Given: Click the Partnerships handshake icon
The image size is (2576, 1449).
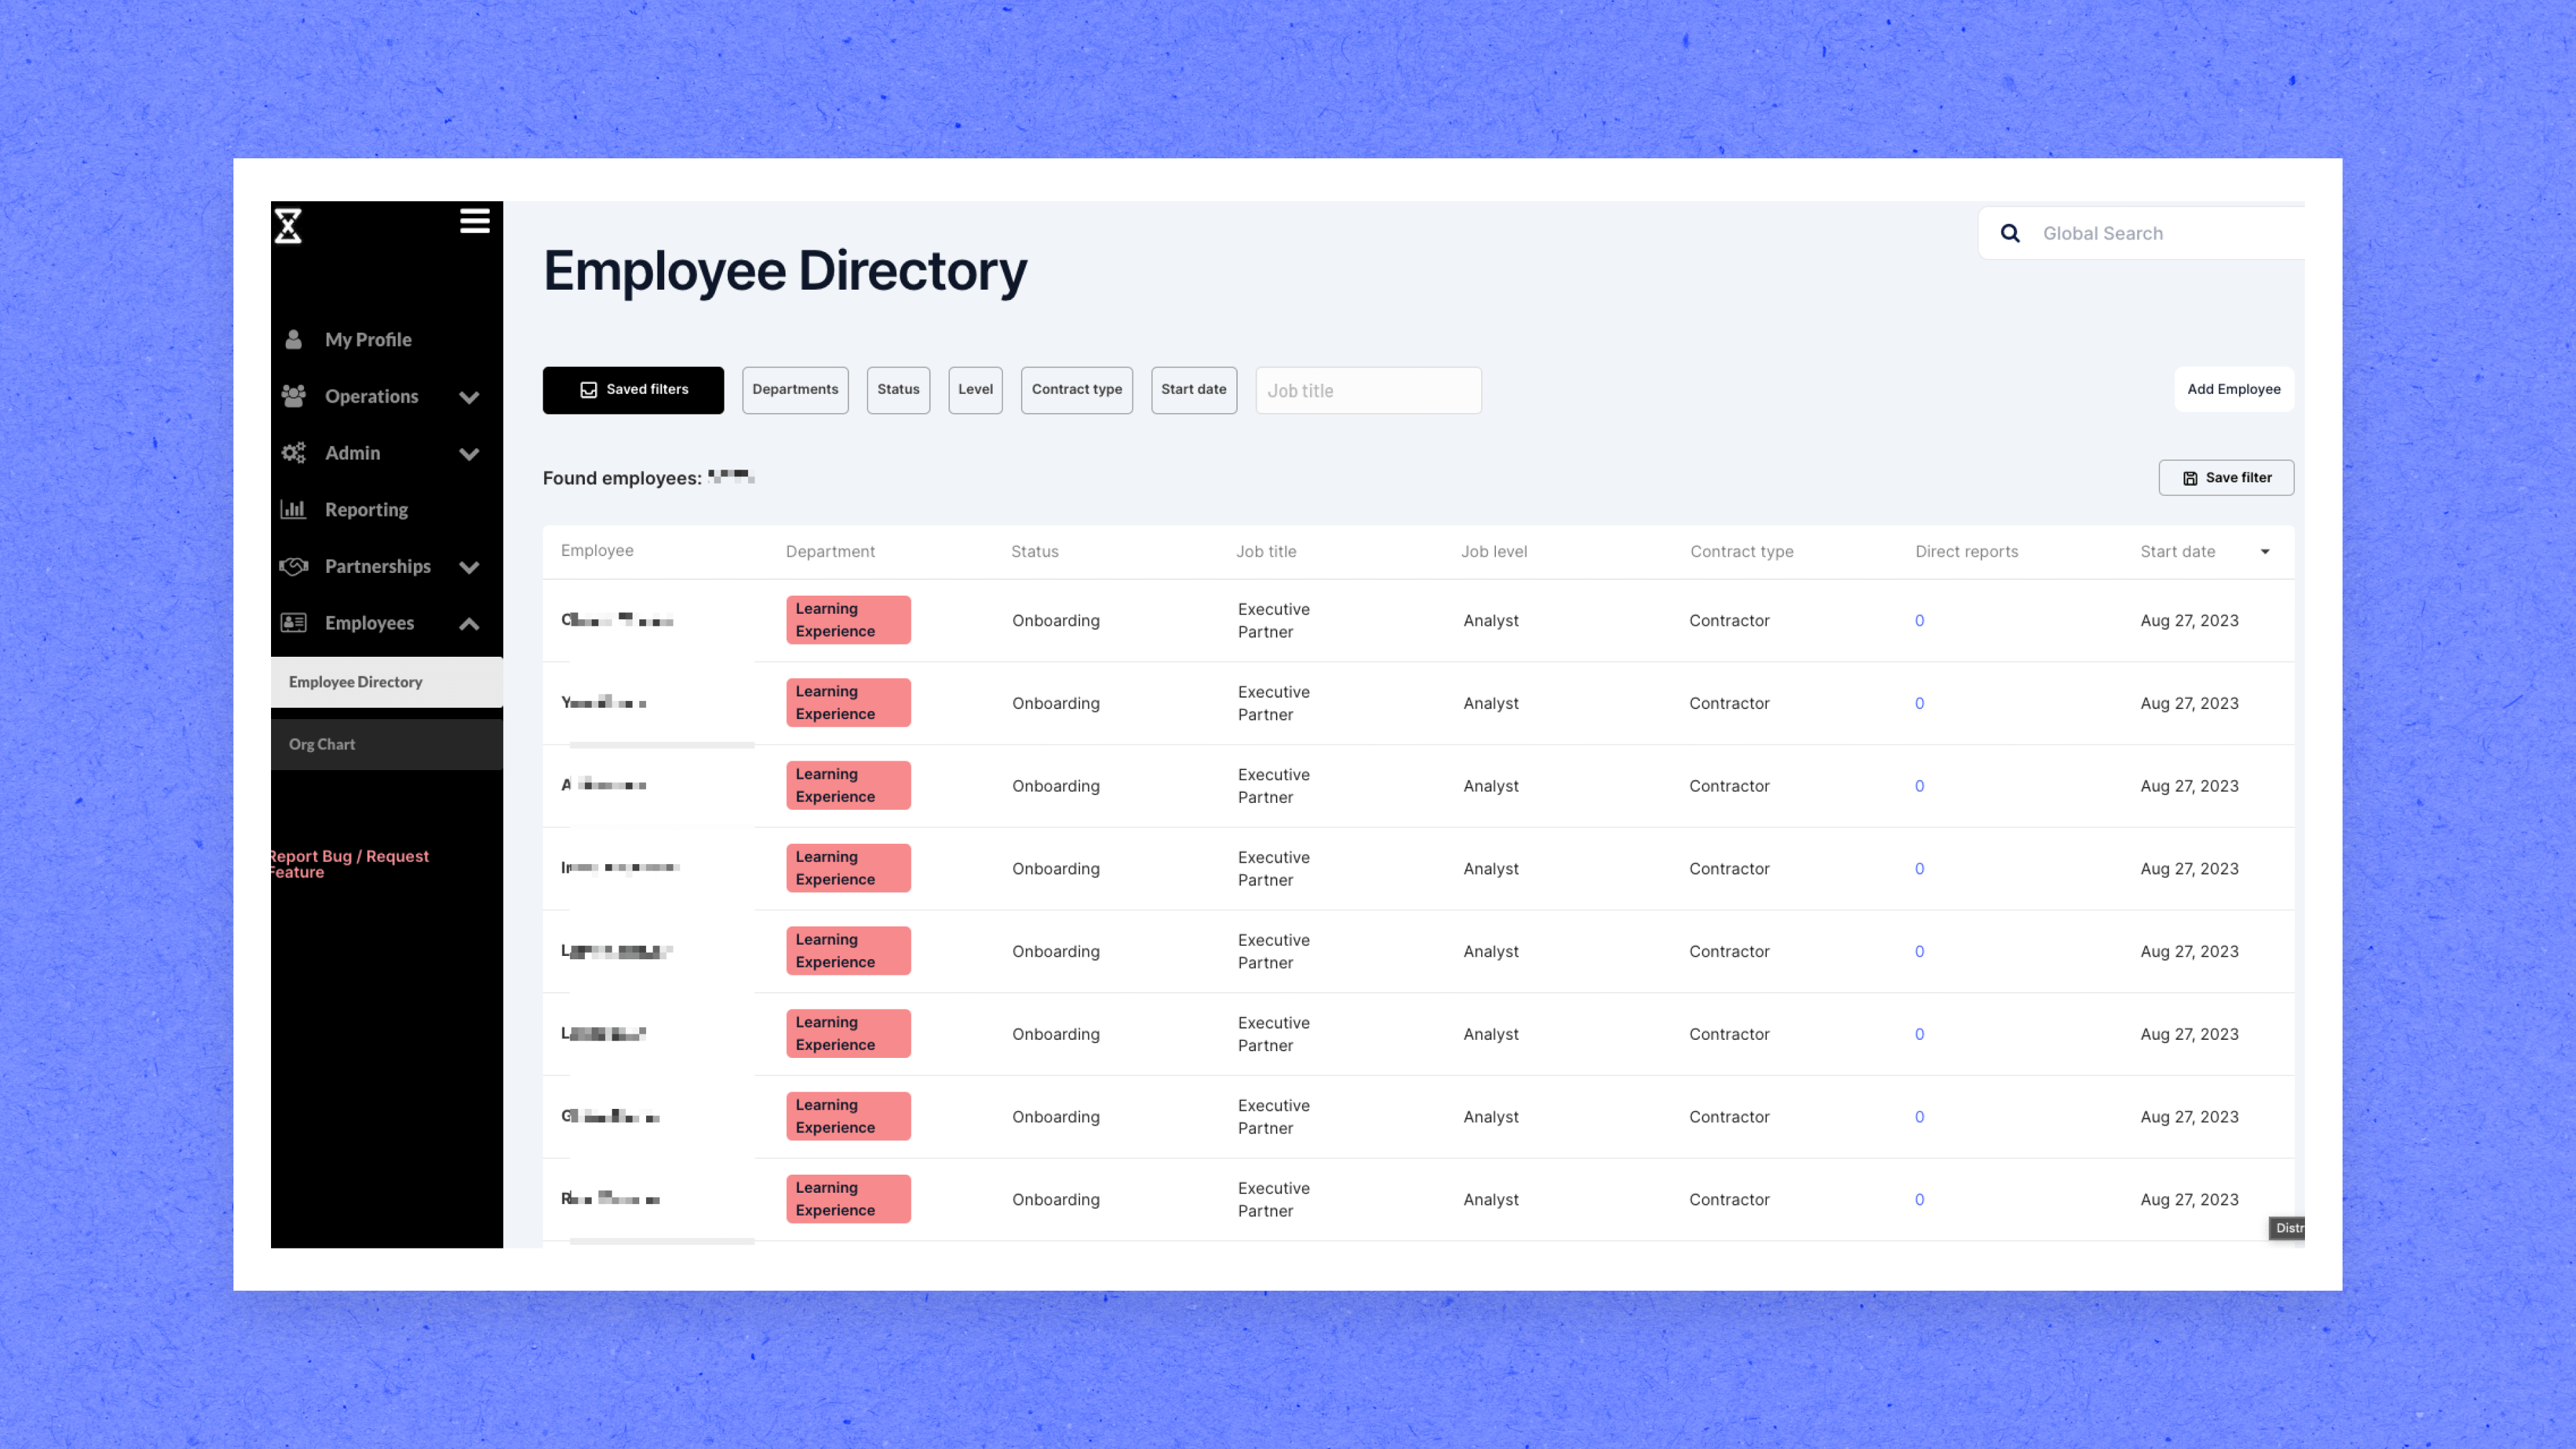Looking at the screenshot, I should pos(293,567).
